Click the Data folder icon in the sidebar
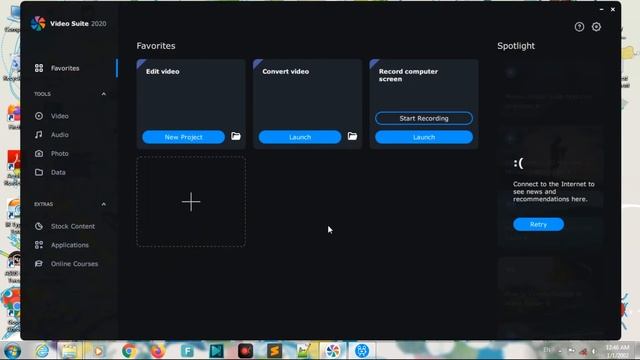This screenshot has height=360, width=640. 39,172
